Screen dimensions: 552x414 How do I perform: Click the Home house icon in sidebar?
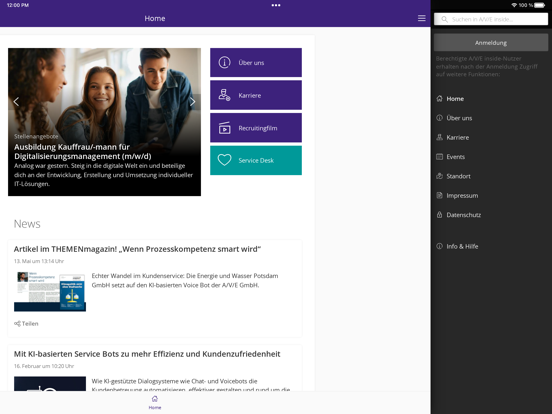click(439, 99)
